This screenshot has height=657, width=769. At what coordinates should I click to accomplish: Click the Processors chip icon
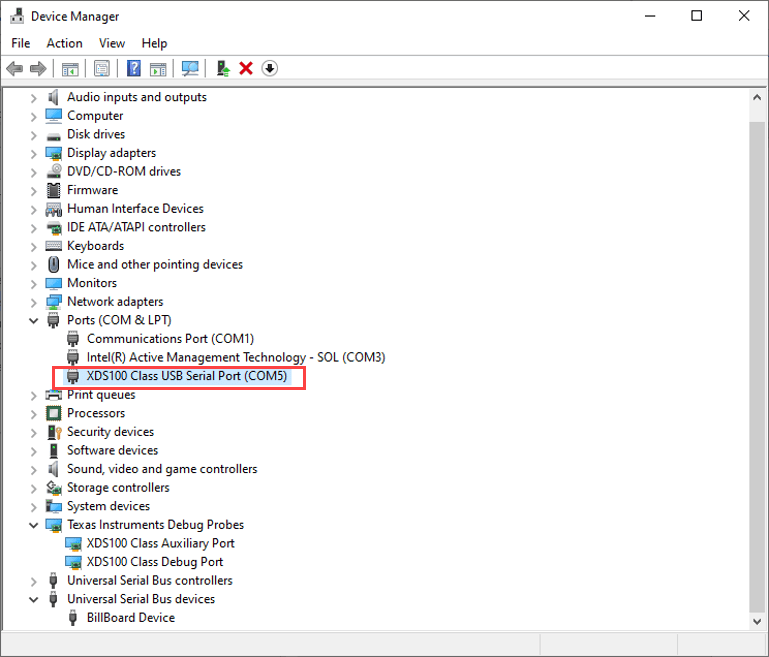pyautogui.click(x=53, y=413)
